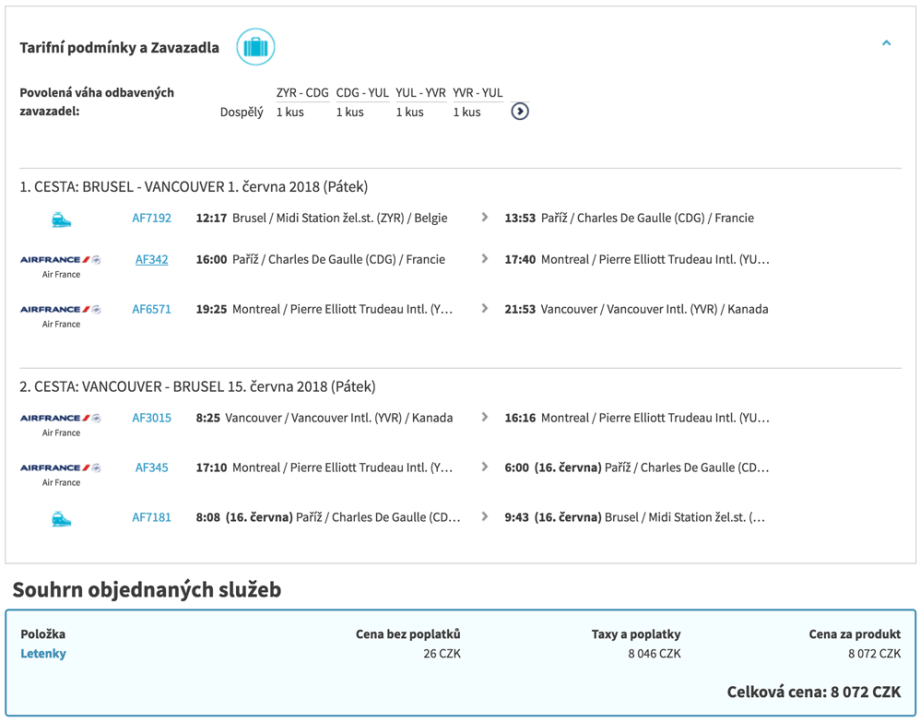This screenshot has width=920, height=722.
Task: Click the circled arrow next to baggage allowance
Action: 519,111
